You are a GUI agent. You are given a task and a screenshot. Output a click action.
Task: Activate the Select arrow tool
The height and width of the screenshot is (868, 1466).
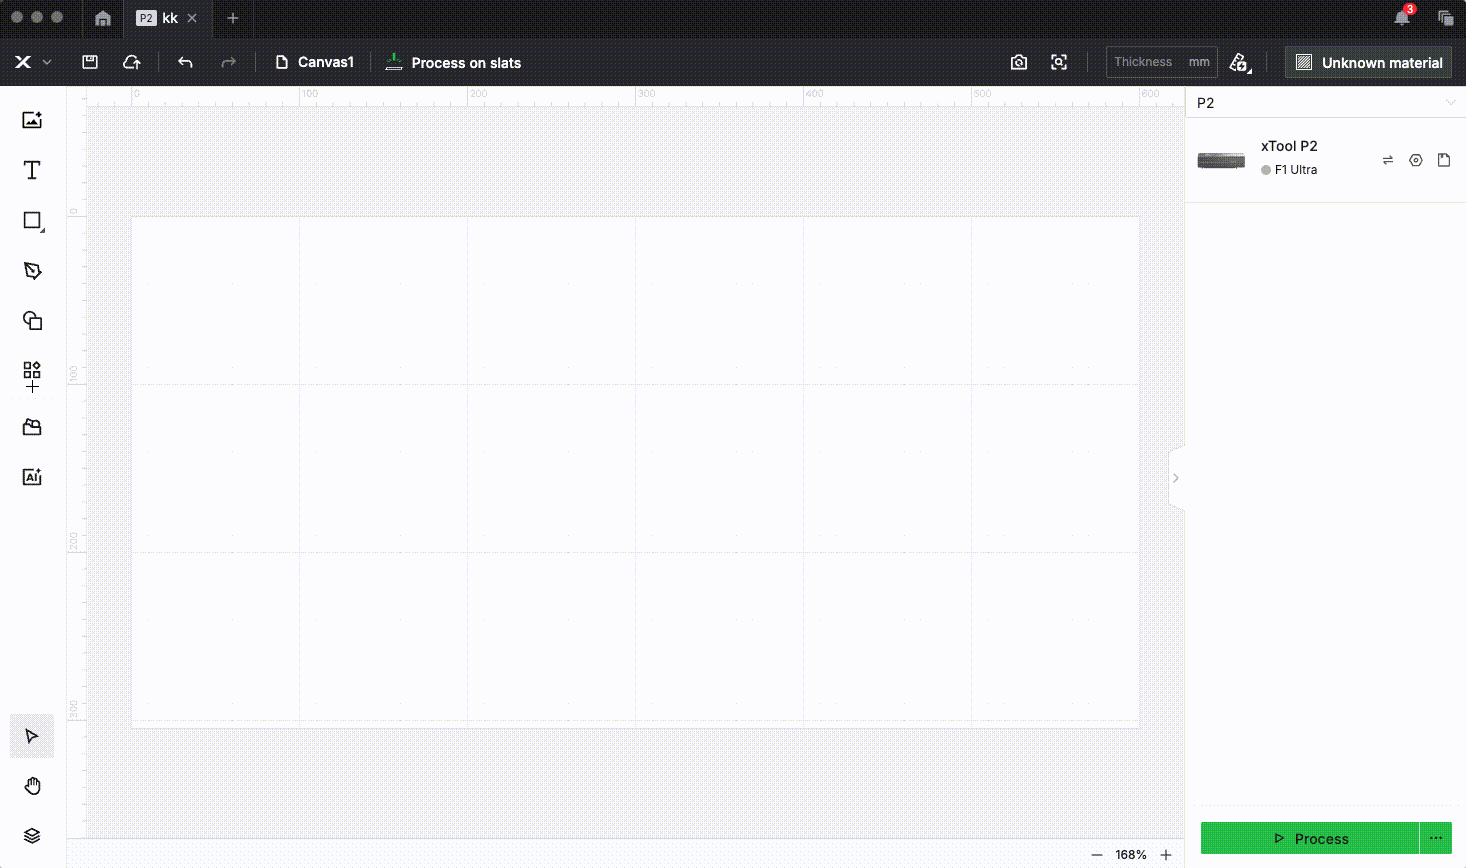(x=32, y=736)
